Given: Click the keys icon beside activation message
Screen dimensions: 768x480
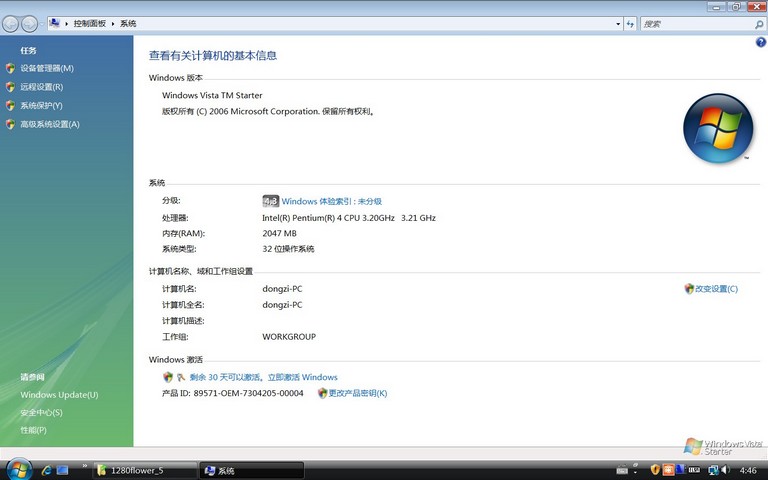Looking at the screenshot, I should (181, 377).
